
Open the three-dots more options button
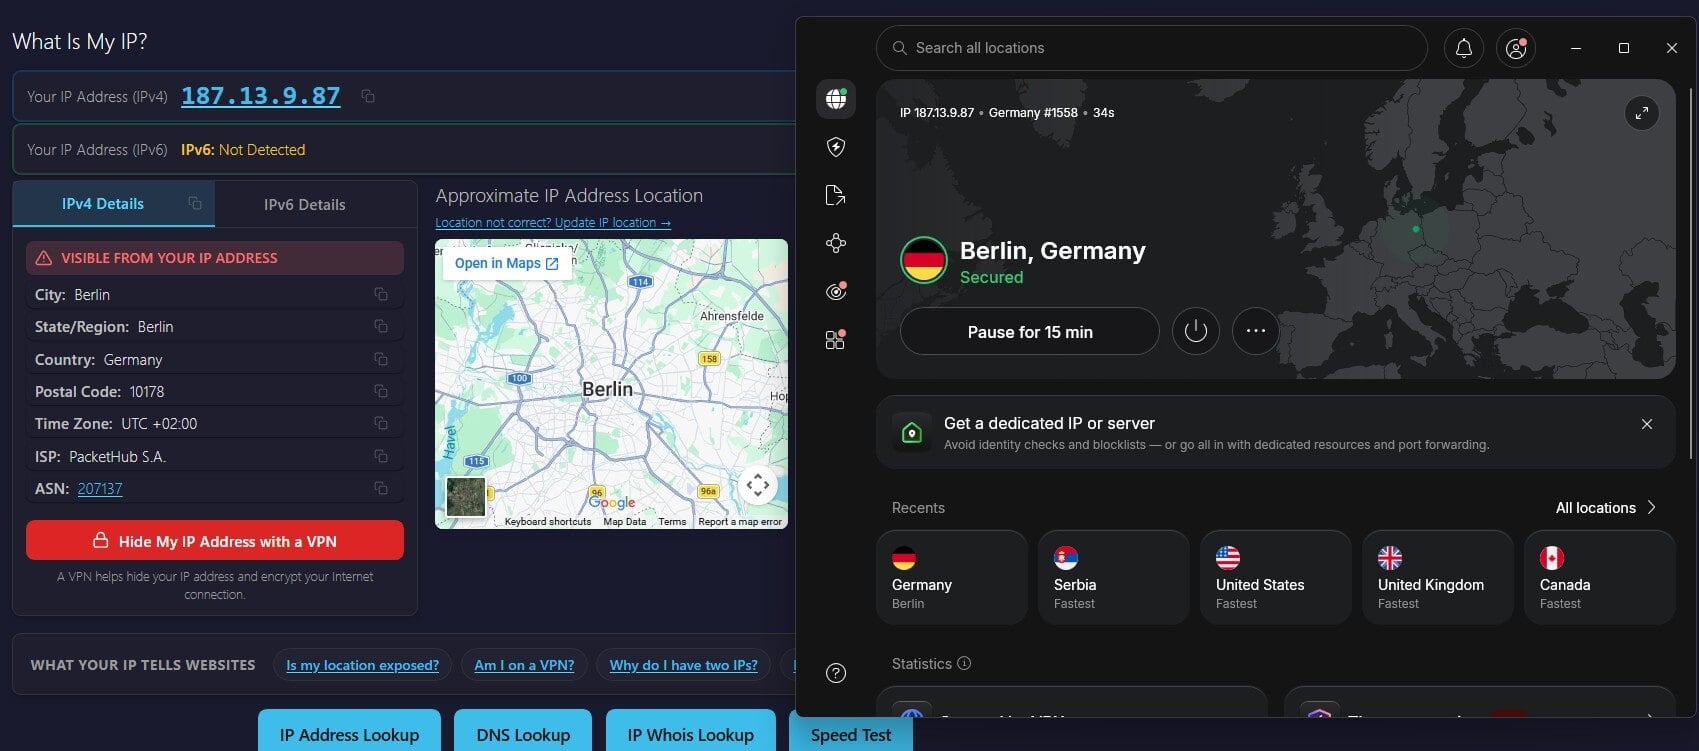[x=1256, y=331]
